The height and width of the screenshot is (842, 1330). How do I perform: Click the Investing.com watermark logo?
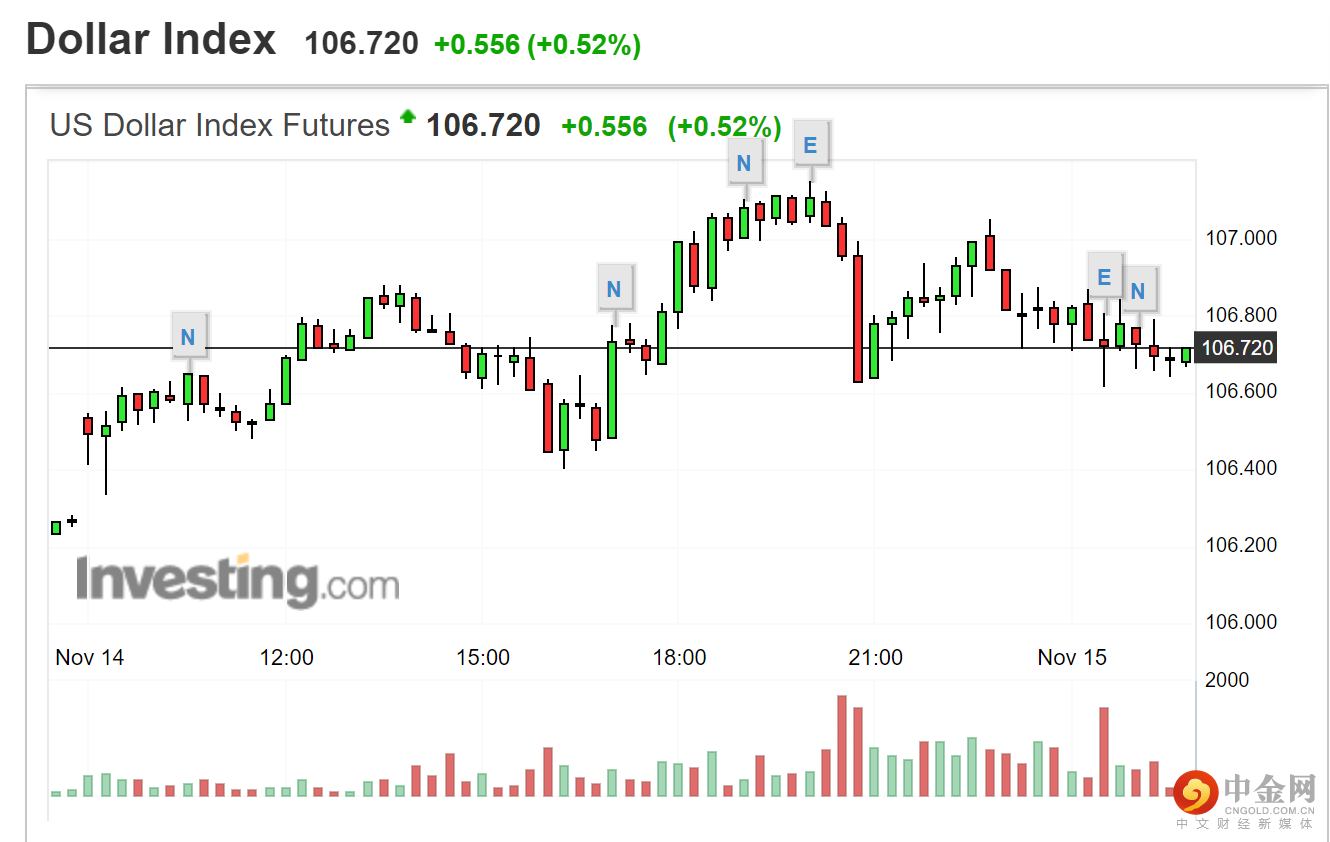pyautogui.click(x=238, y=581)
